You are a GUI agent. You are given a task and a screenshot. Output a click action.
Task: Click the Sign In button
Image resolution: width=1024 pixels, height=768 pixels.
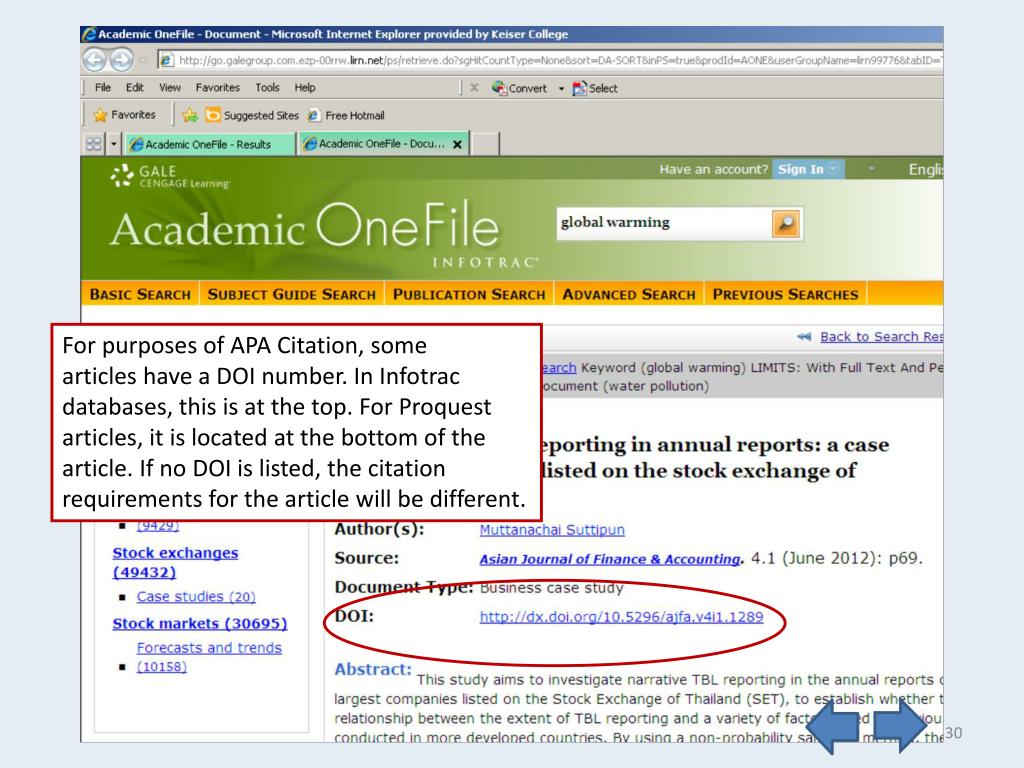click(x=807, y=169)
